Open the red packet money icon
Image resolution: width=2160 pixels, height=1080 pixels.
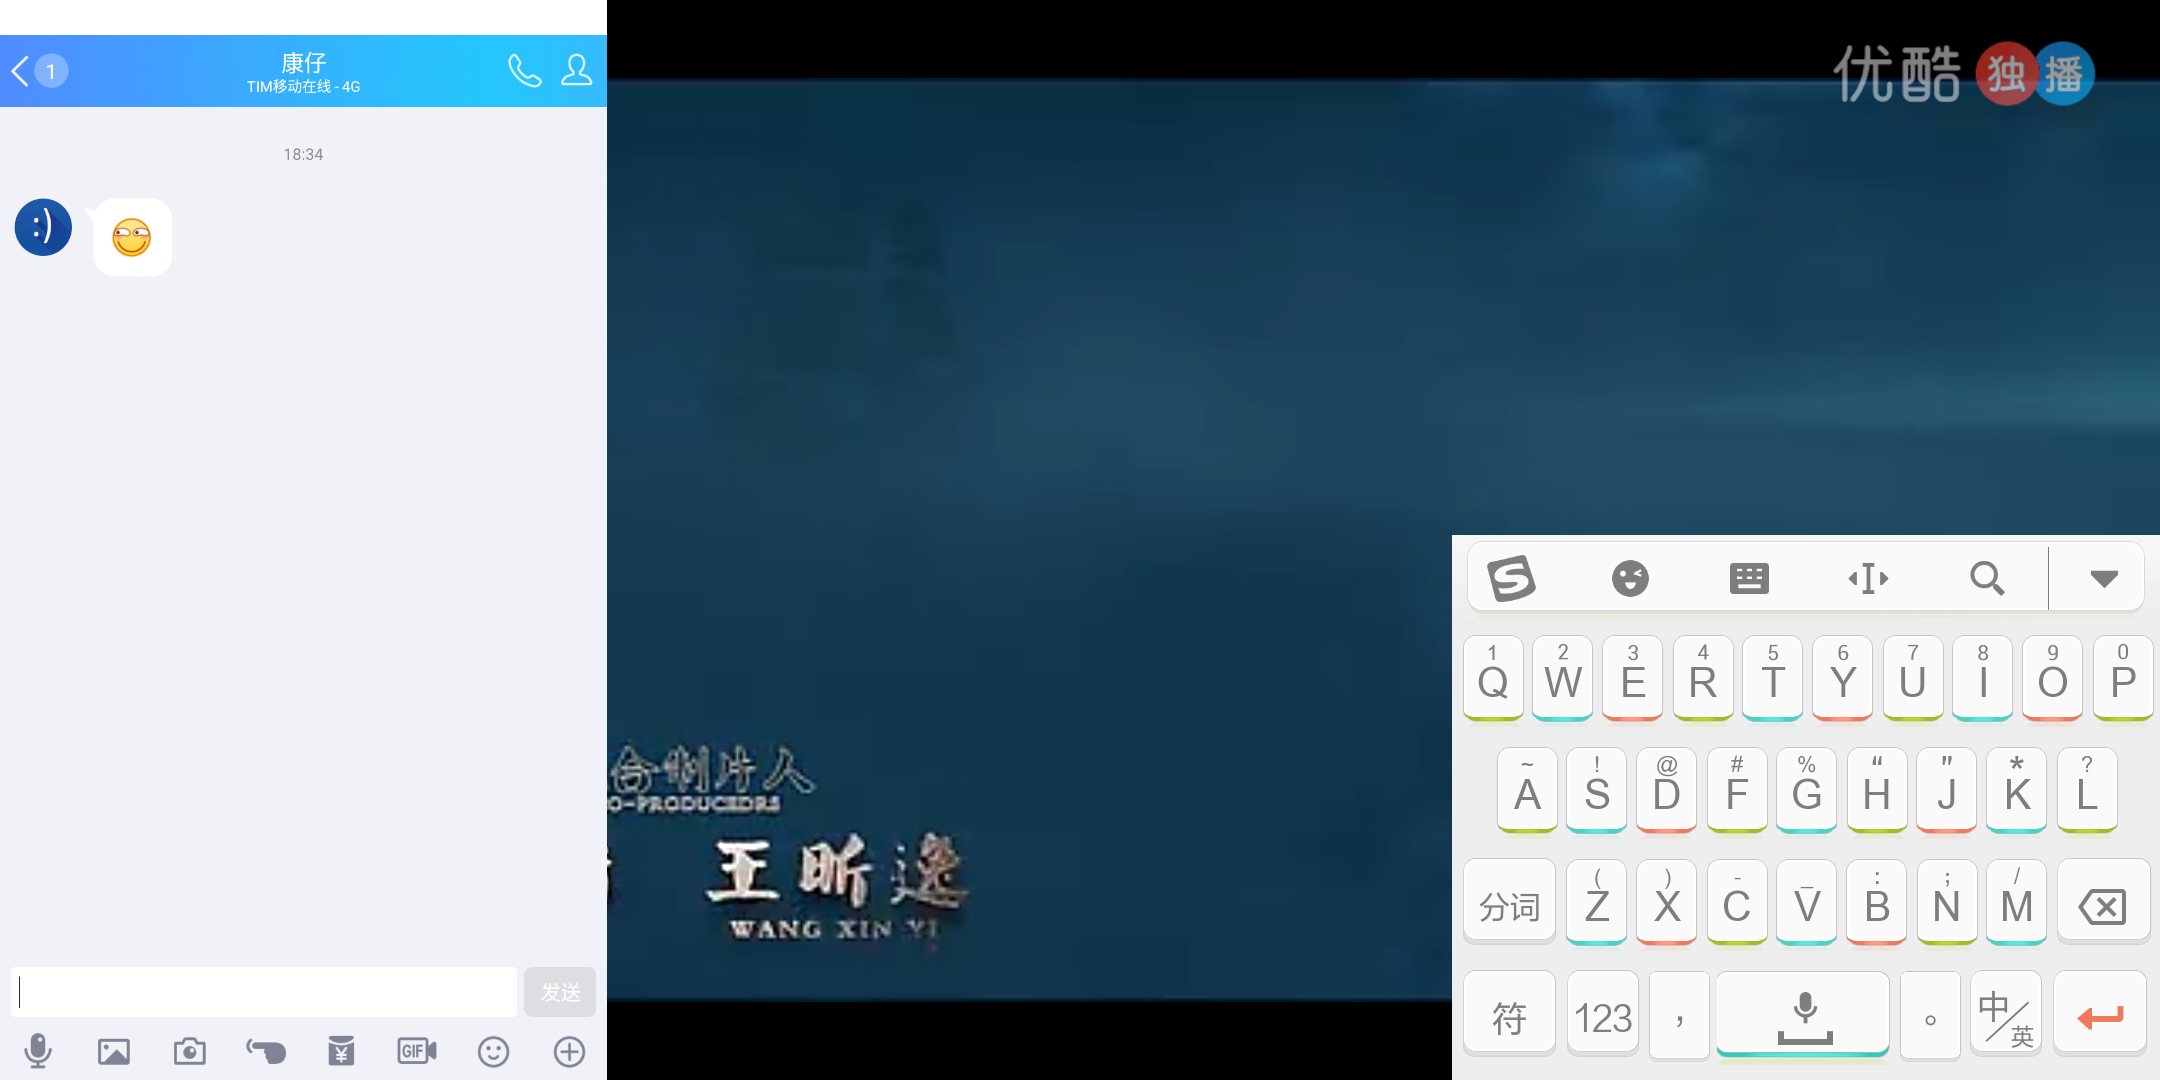(341, 1051)
